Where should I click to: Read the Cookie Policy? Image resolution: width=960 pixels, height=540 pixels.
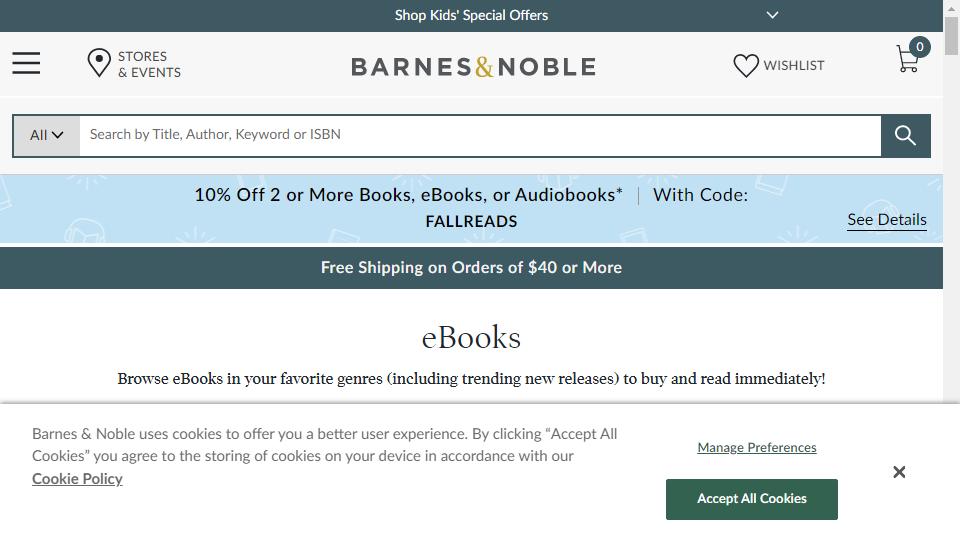click(77, 478)
